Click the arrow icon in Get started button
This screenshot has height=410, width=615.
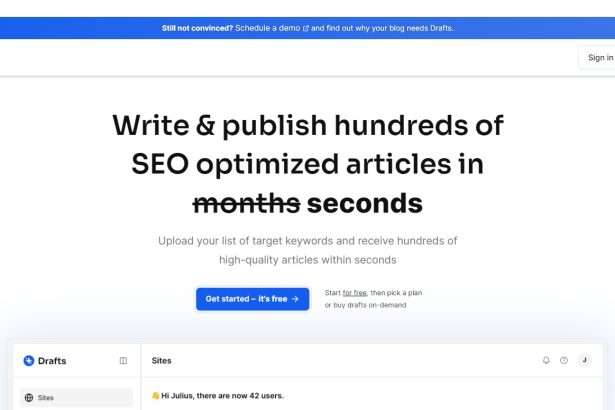coord(295,299)
